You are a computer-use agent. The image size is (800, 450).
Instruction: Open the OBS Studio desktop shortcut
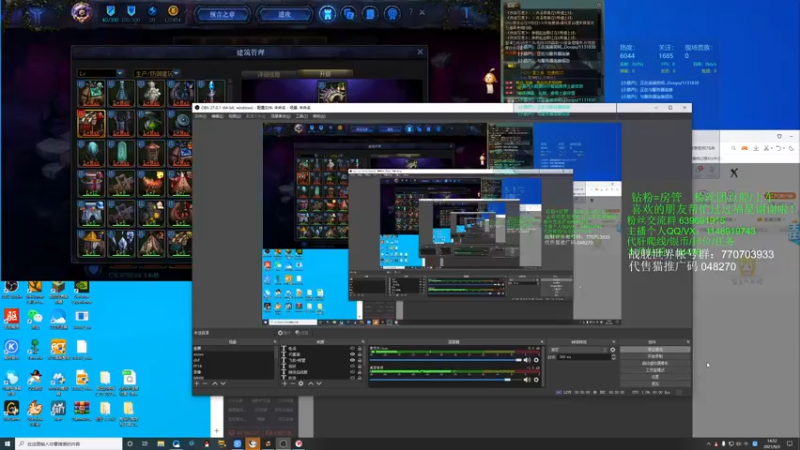coord(11,289)
